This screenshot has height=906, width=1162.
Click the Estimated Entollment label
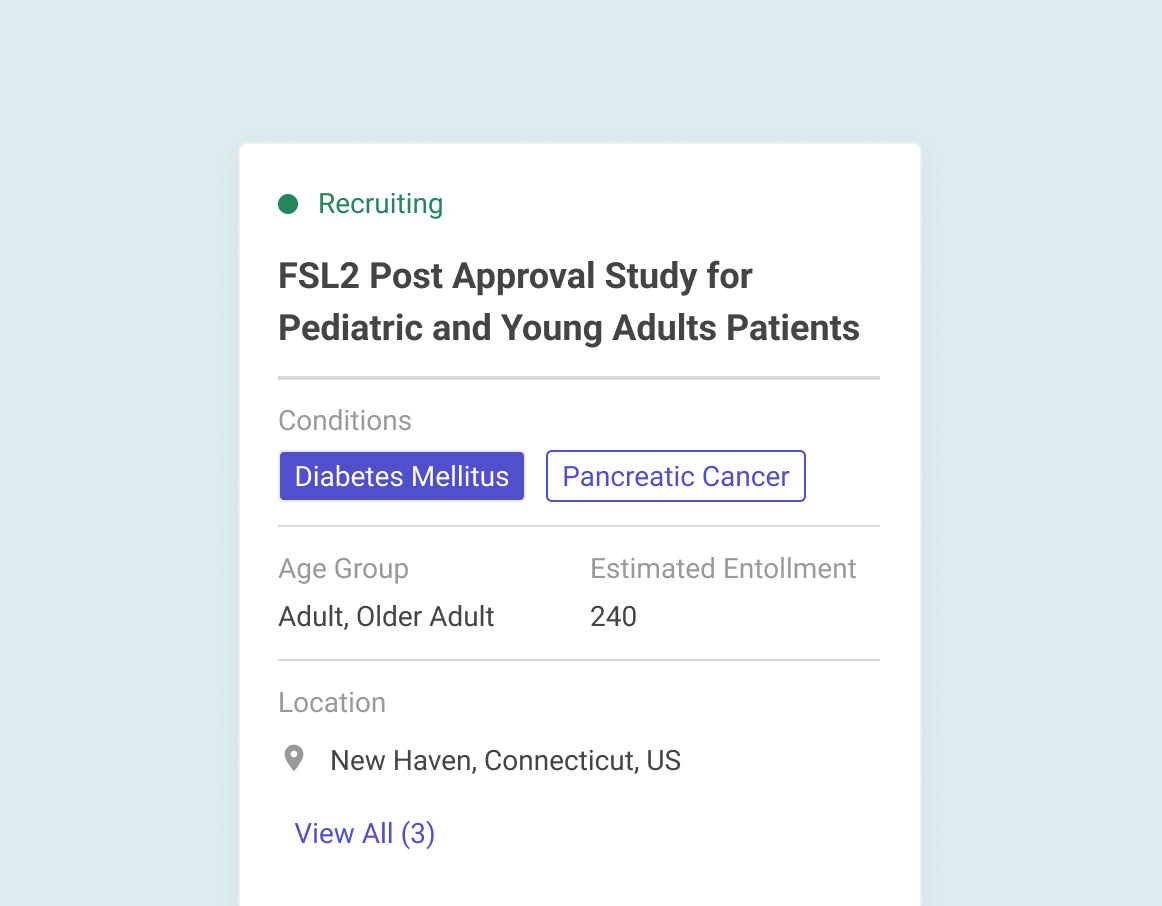(723, 568)
